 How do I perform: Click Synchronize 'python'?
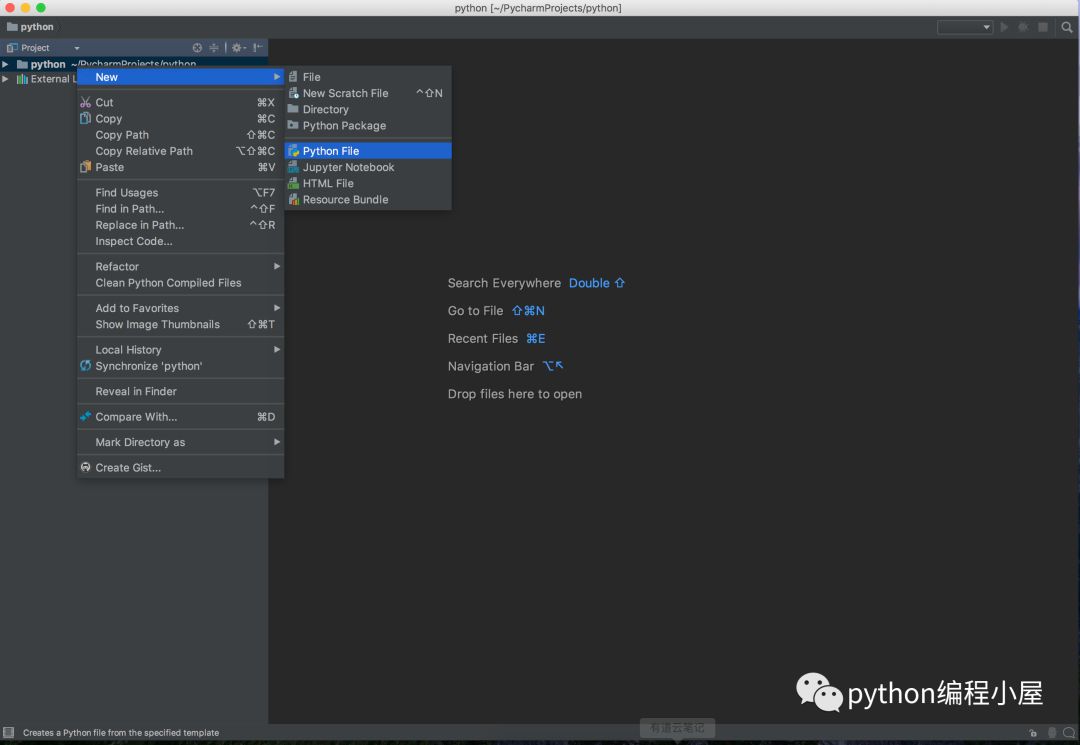pyautogui.click(x=180, y=366)
